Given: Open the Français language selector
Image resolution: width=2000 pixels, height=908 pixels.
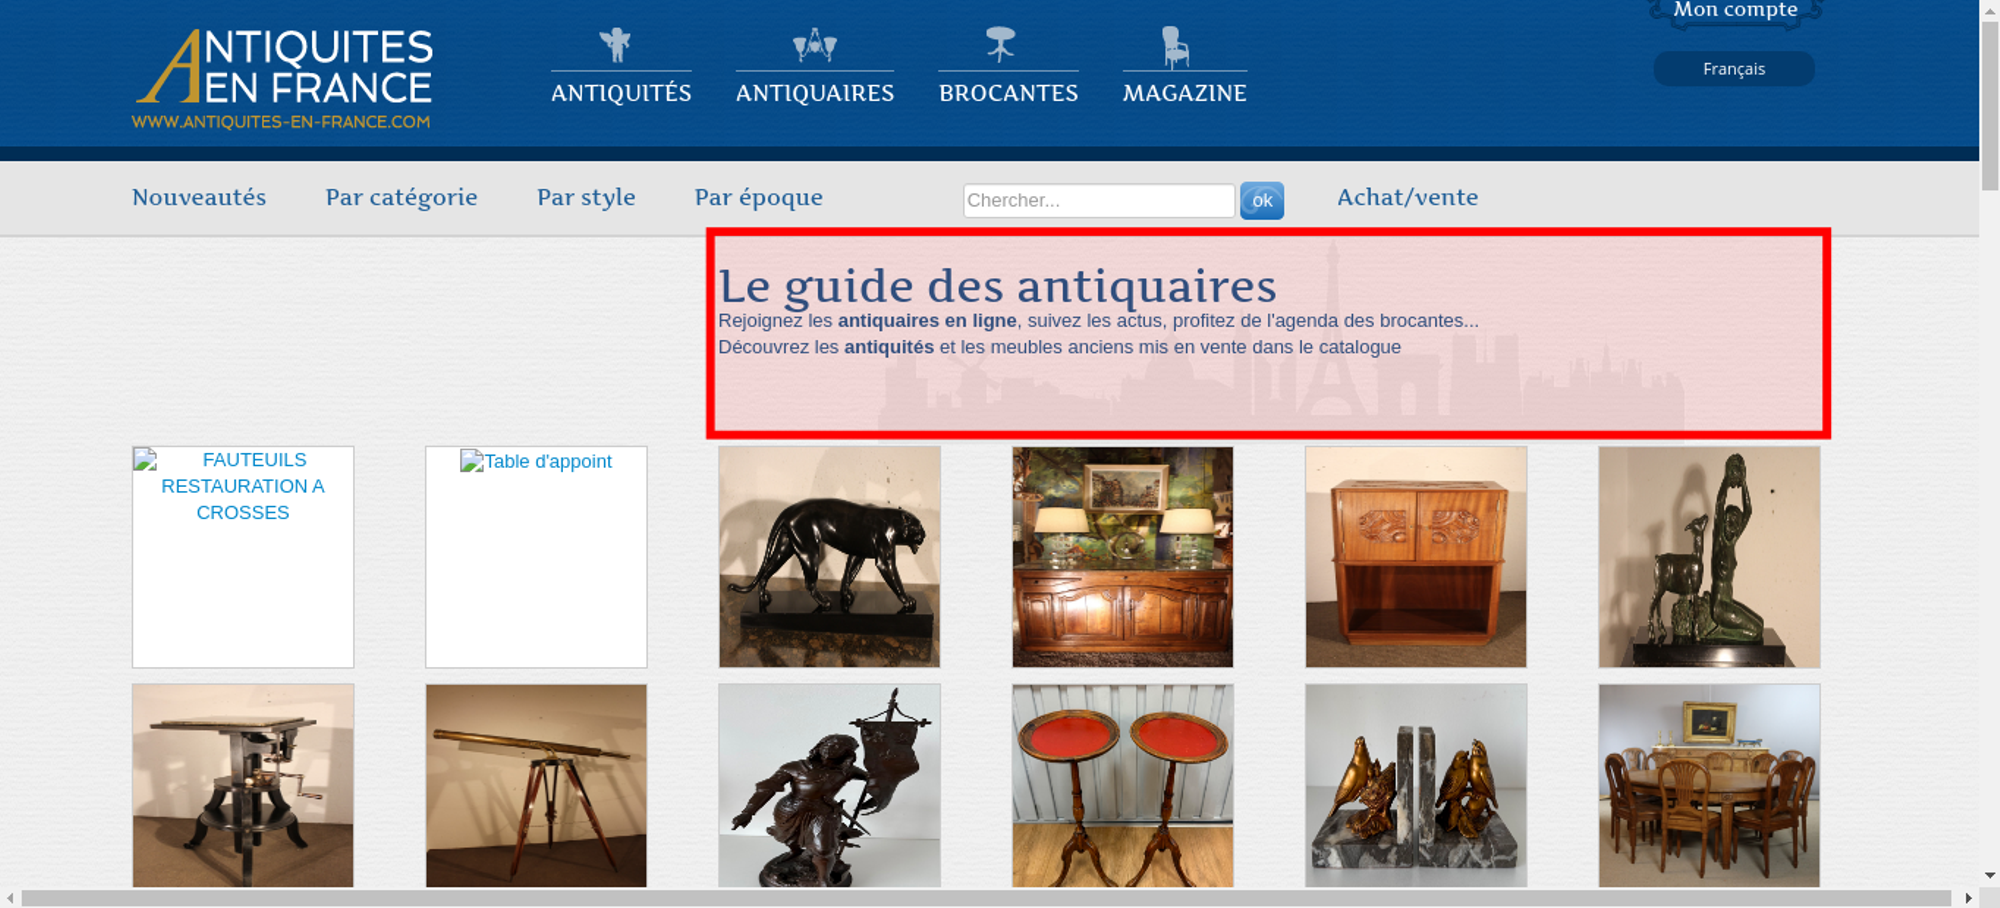Looking at the screenshot, I should pos(1733,69).
